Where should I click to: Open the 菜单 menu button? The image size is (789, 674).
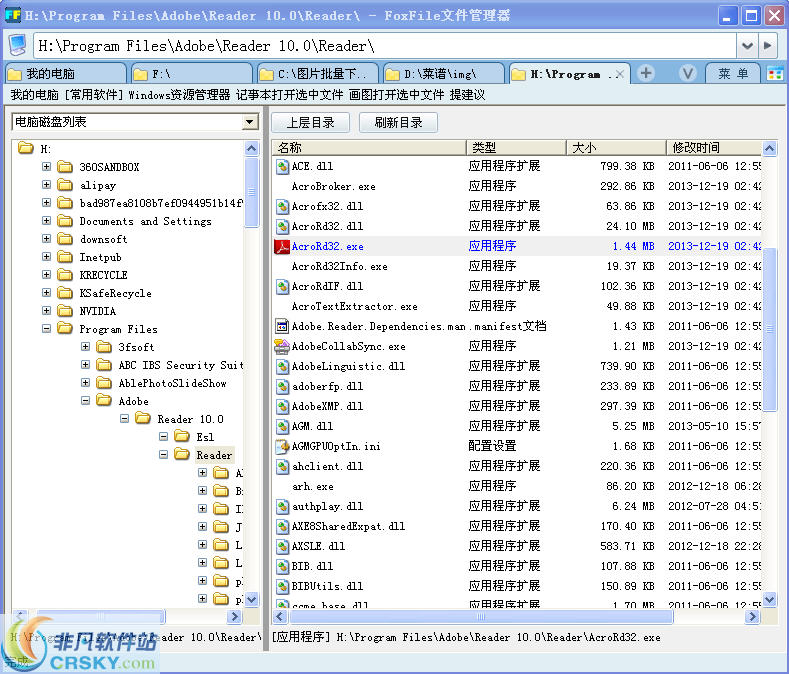732,73
